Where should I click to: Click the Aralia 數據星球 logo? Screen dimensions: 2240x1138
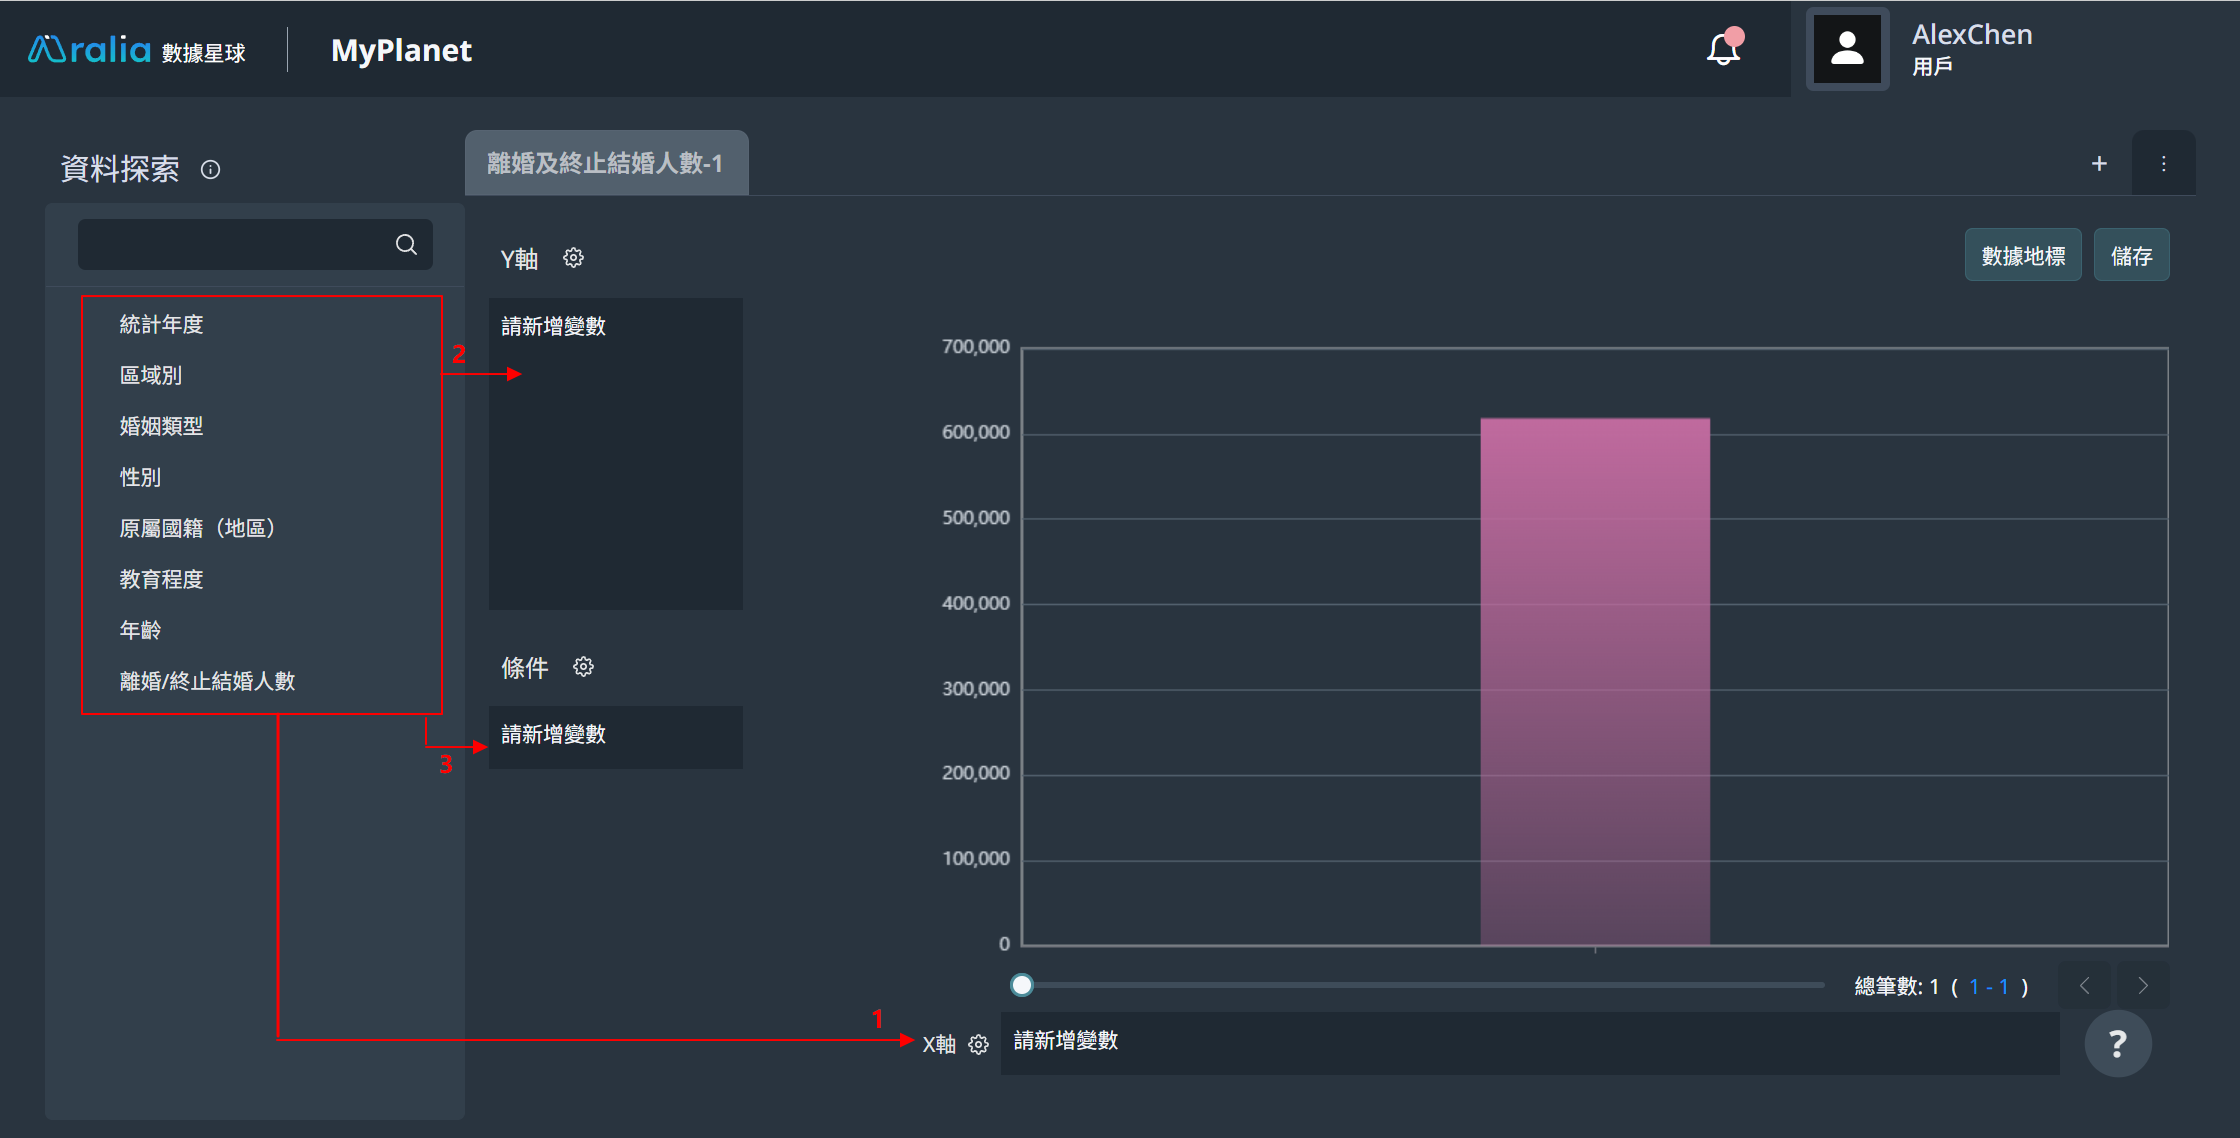pos(137,50)
